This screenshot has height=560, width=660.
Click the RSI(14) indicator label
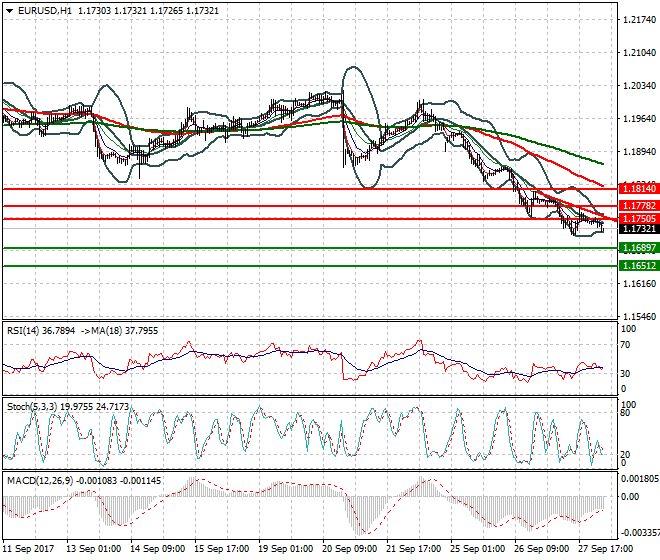(x=41, y=331)
